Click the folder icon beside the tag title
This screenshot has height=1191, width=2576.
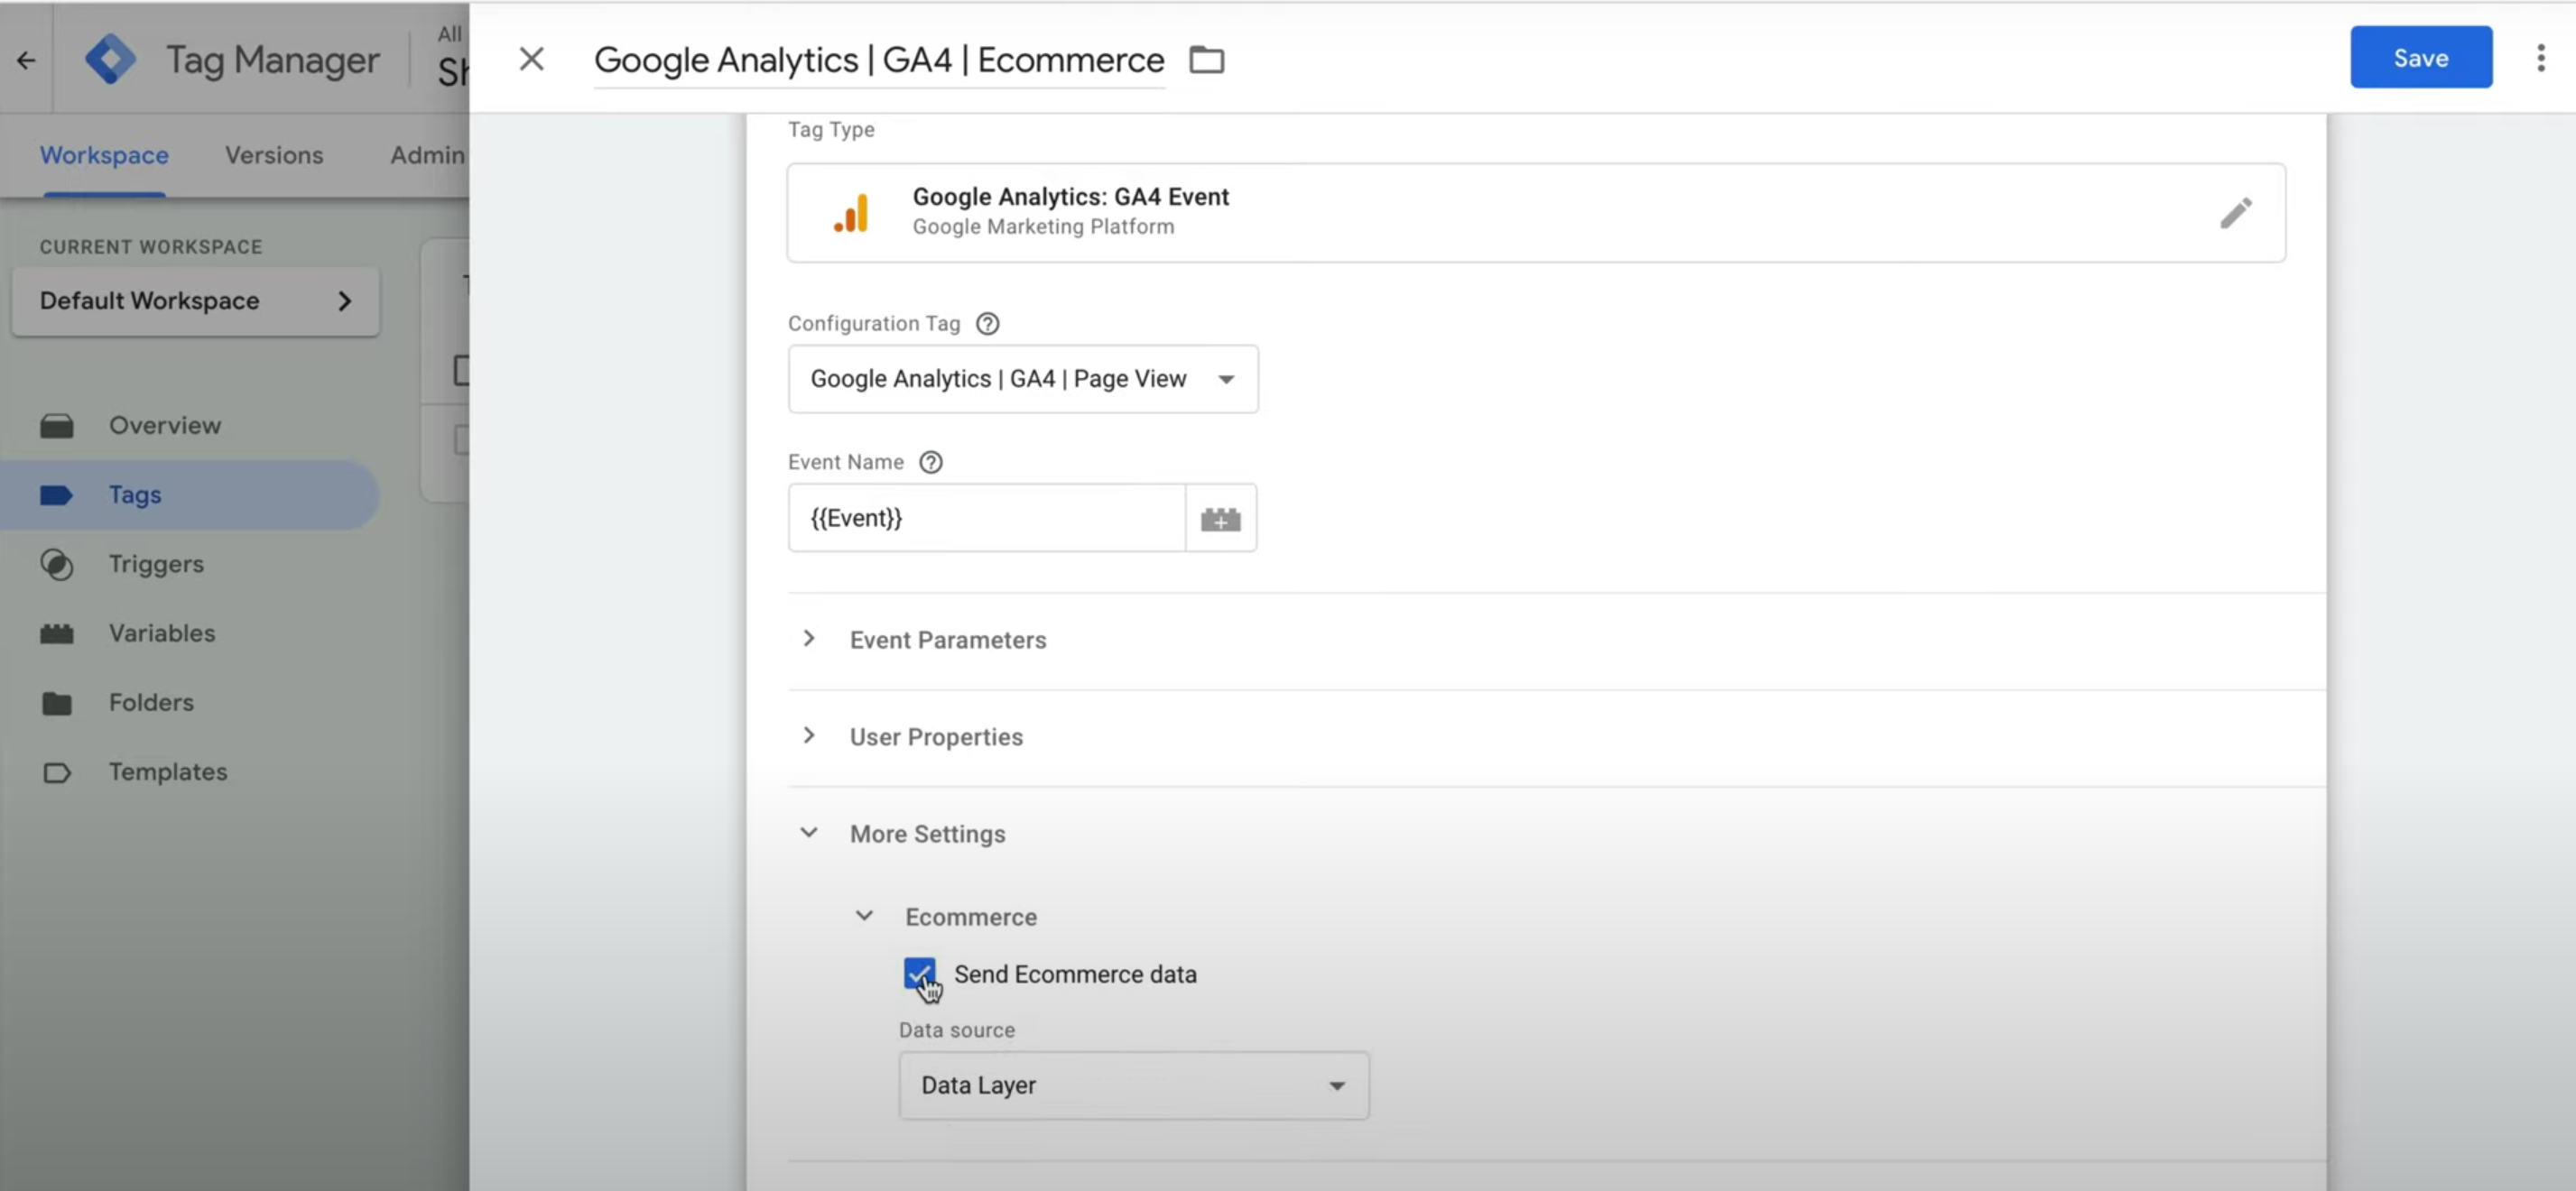pyautogui.click(x=1206, y=59)
